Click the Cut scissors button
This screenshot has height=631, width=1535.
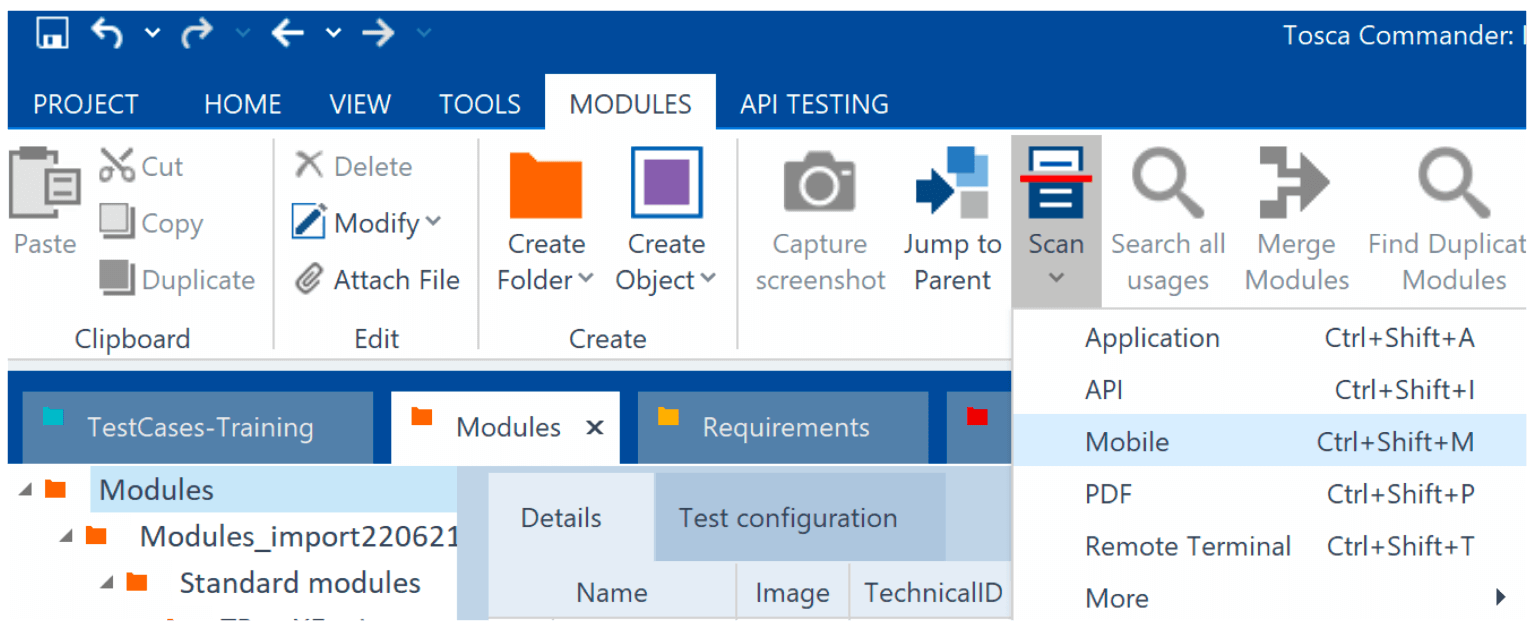coord(142,166)
